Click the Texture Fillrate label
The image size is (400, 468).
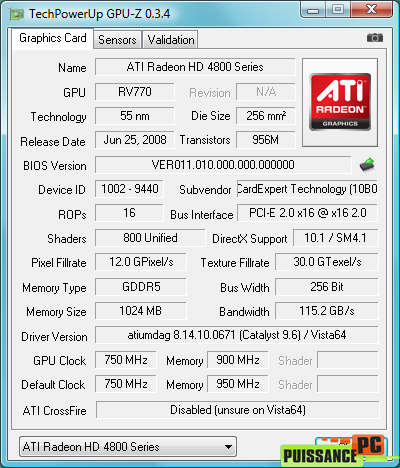coord(235,263)
